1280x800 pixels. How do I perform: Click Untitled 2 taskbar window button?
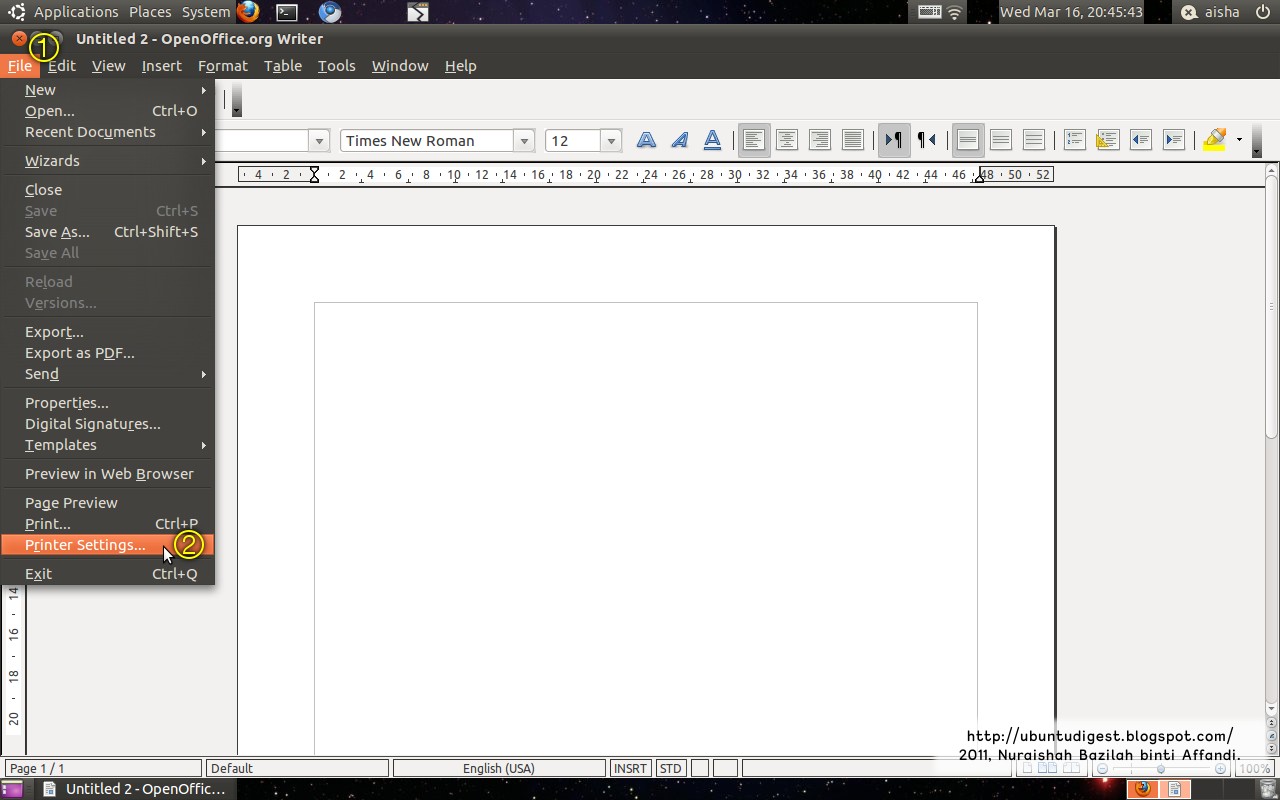135,789
